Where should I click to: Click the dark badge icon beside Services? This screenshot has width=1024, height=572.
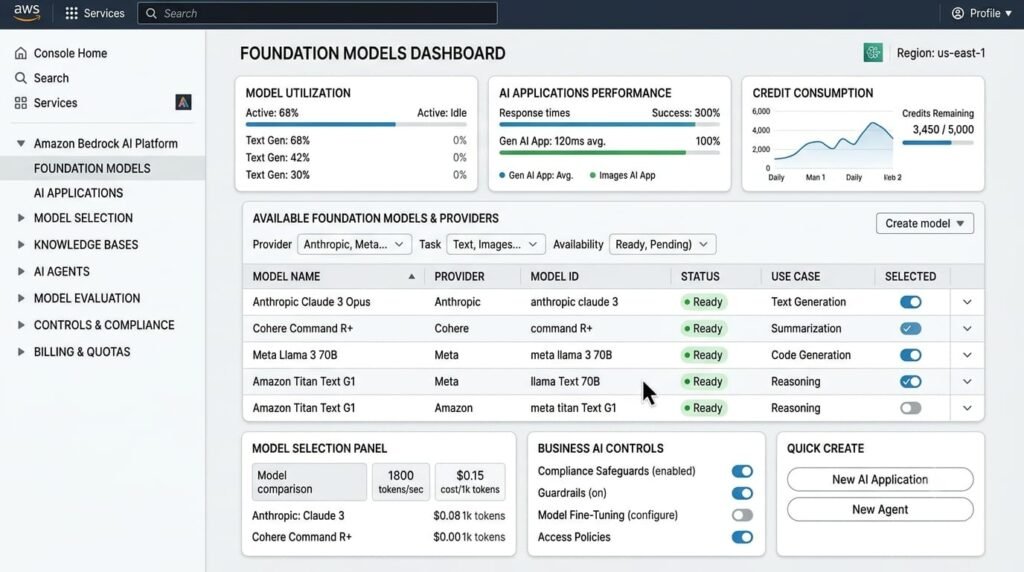(x=184, y=102)
